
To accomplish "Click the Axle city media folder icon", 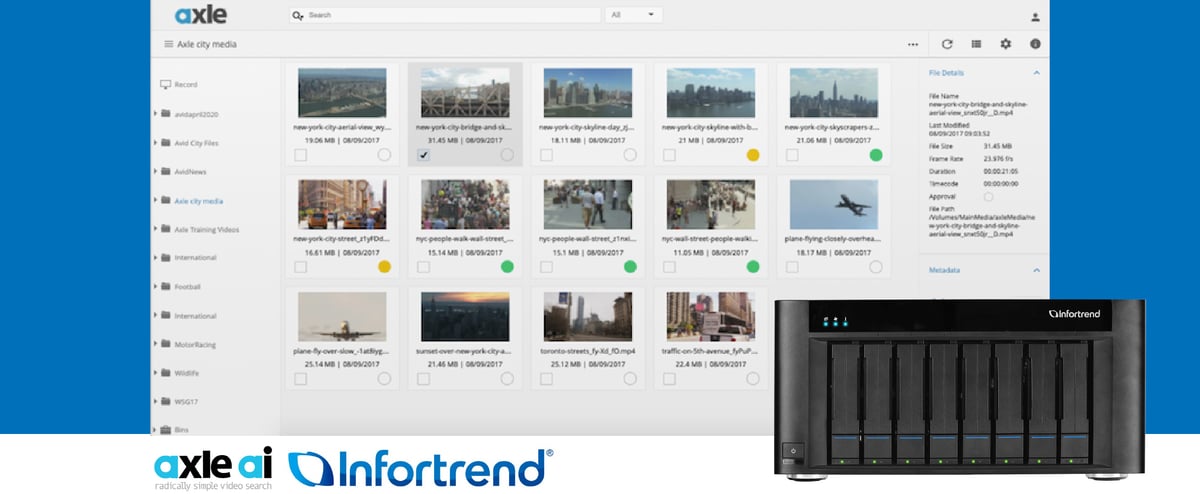I will click(165, 200).
